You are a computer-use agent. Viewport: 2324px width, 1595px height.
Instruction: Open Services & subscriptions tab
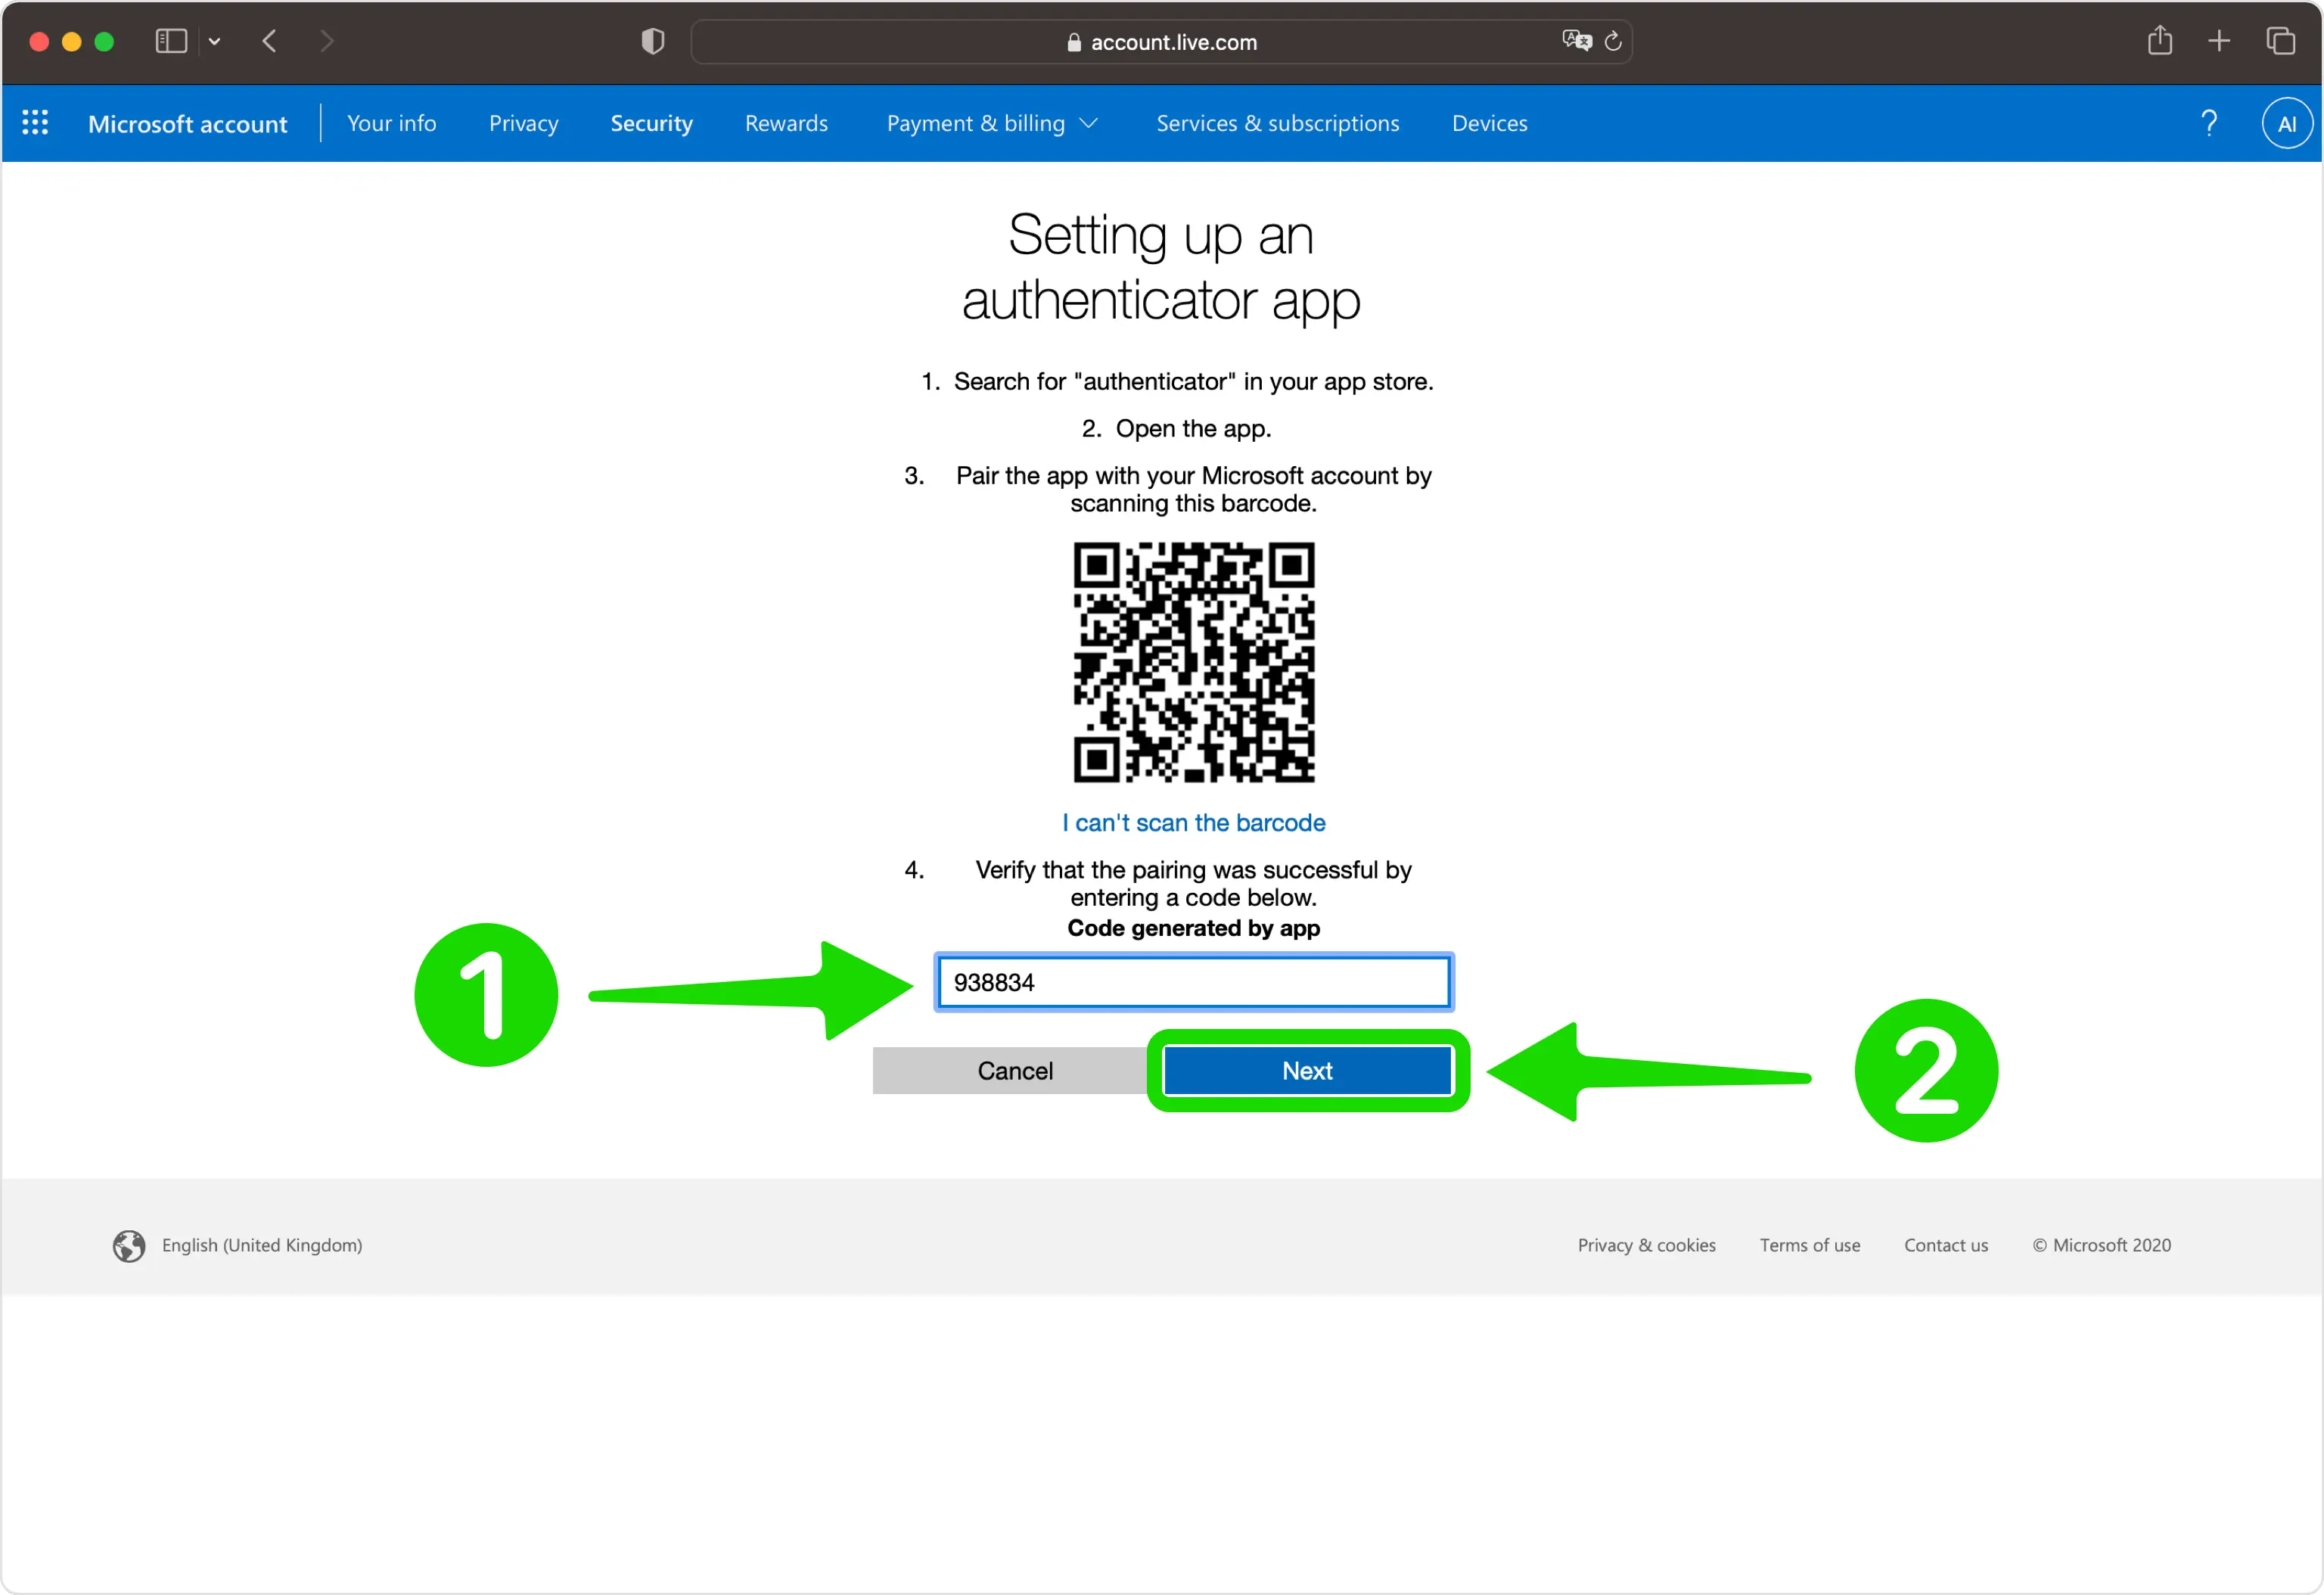[x=1278, y=123]
